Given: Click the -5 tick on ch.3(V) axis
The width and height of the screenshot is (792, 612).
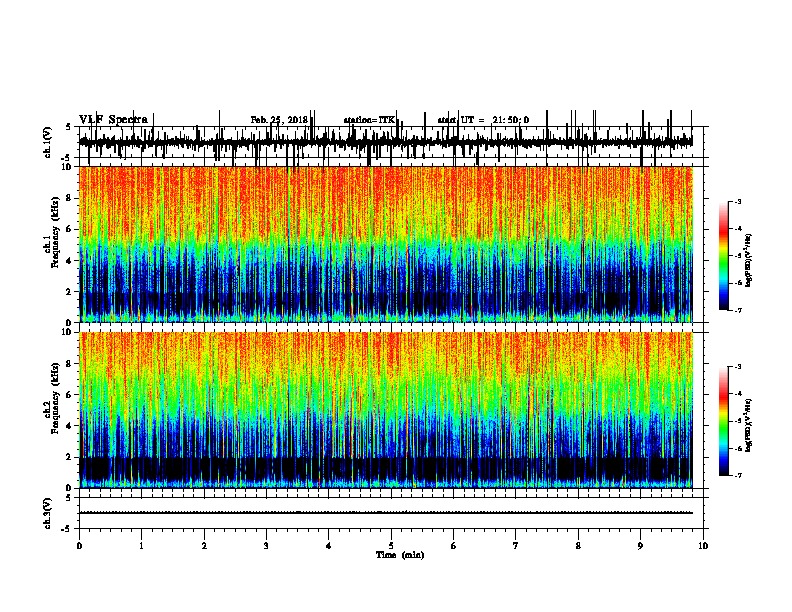Looking at the screenshot, I should 68,529.
